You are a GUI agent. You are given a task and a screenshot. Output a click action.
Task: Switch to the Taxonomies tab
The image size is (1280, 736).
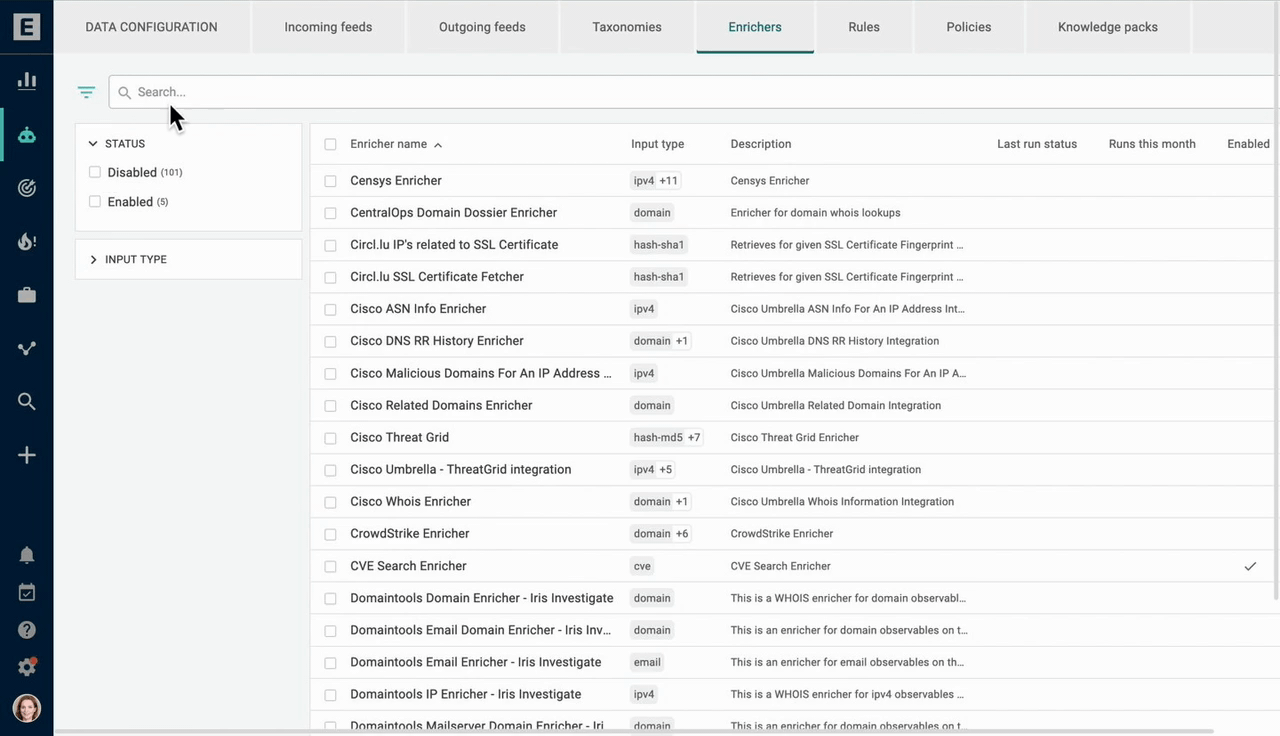click(x=627, y=27)
